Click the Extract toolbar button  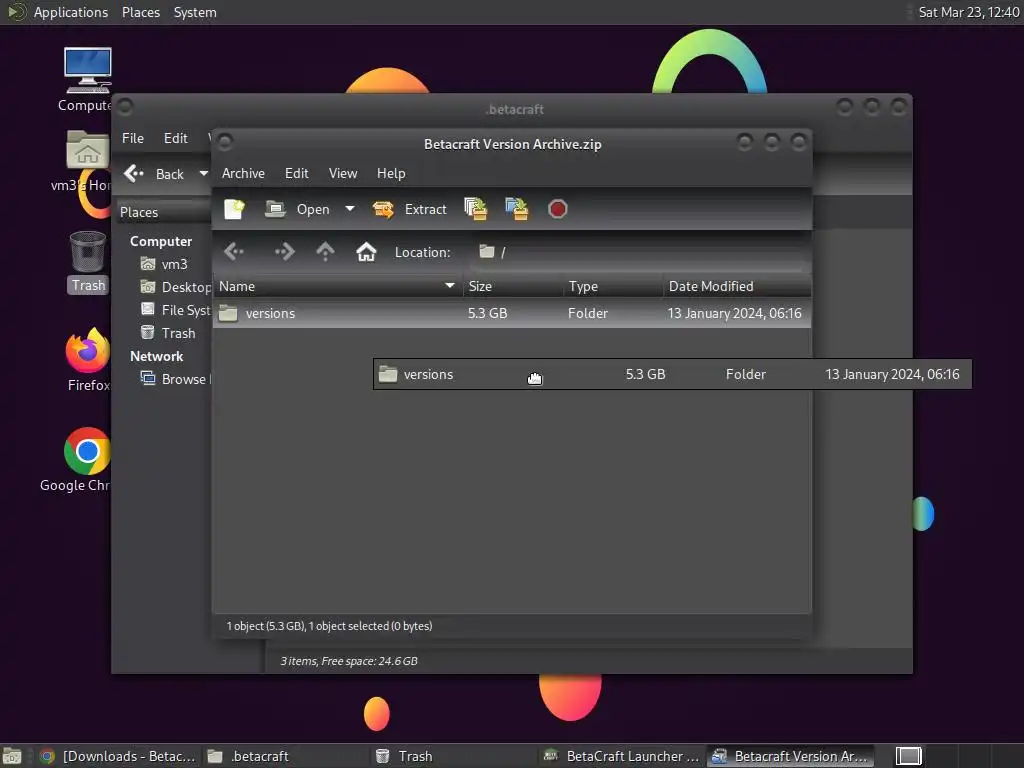(x=409, y=209)
